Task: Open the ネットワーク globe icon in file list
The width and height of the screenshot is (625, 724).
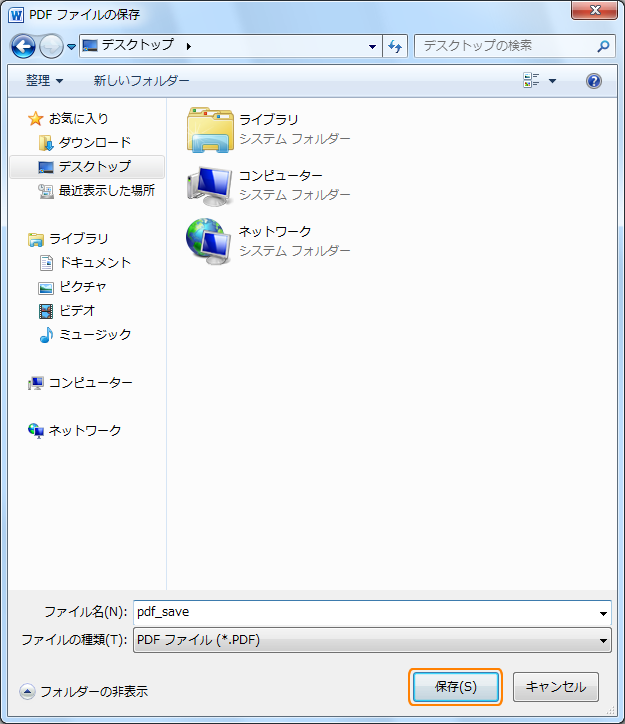Action: (209, 240)
